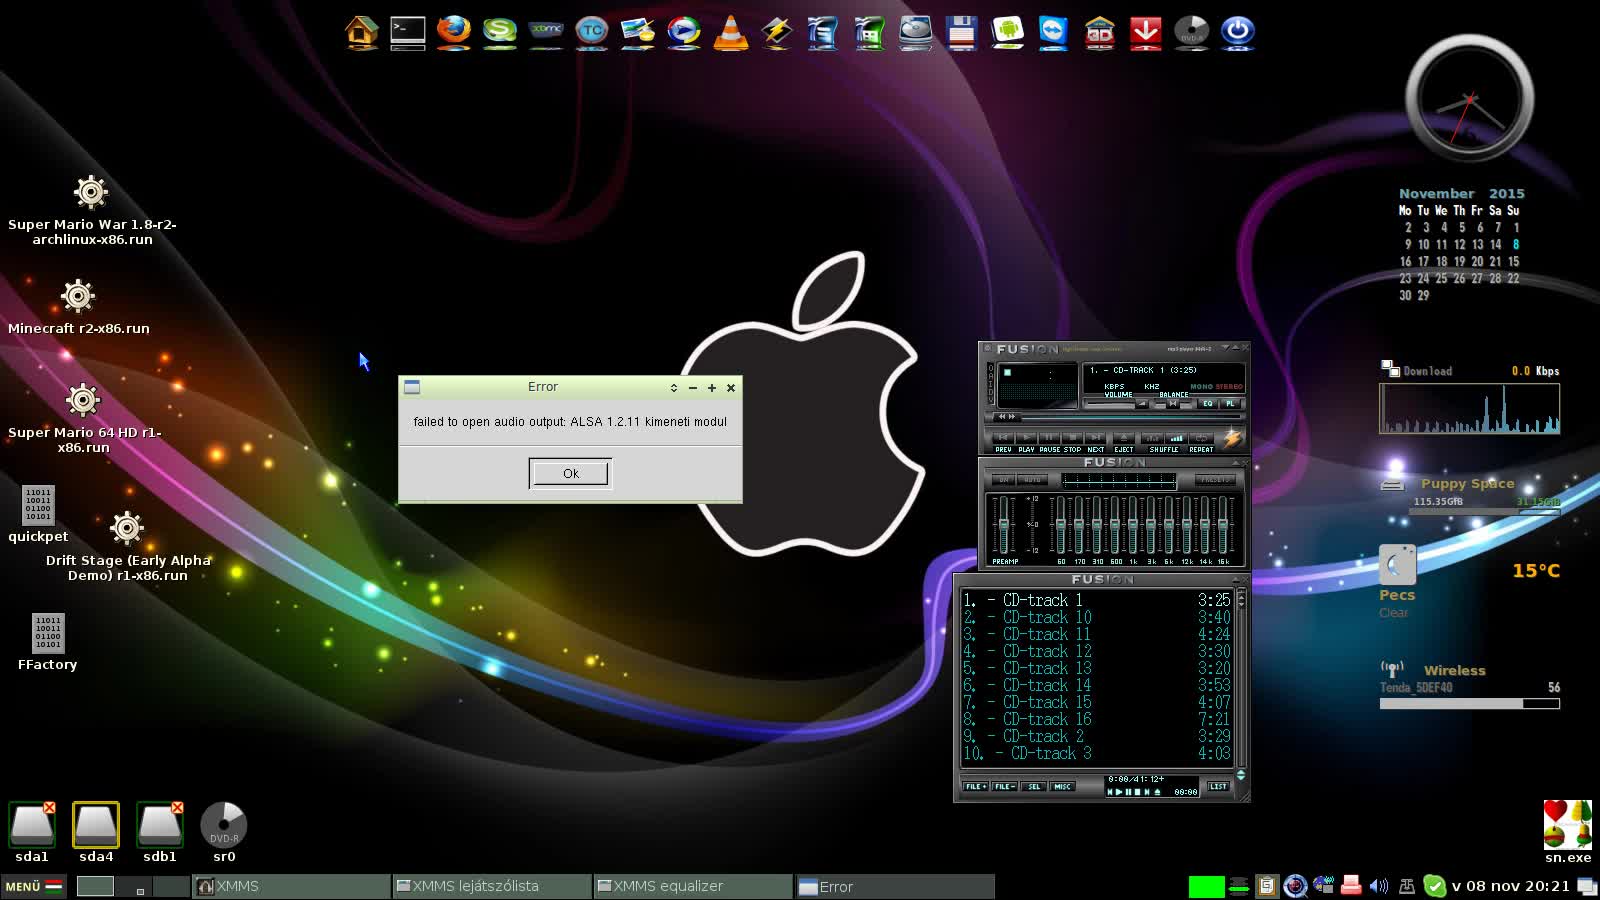Image resolution: width=1600 pixels, height=900 pixels.
Task: Click the playlist vertical scrollbar
Action: click(x=1241, y=677)
